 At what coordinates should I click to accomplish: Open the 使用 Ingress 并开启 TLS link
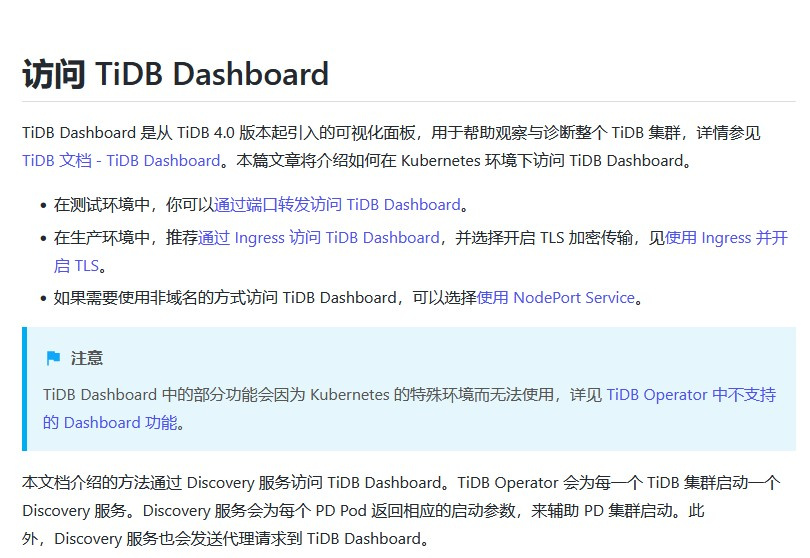(x=726, y=238)
